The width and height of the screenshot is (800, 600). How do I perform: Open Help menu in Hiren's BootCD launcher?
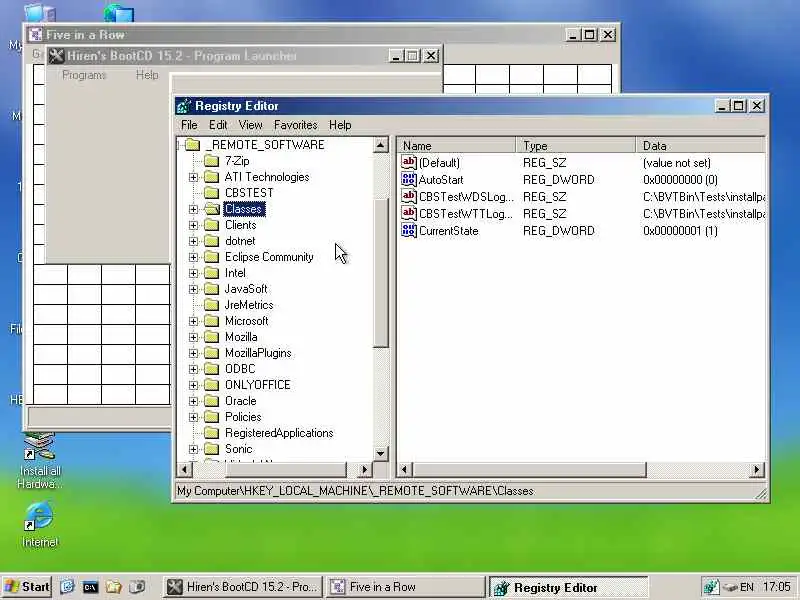[x=147, y=75]
